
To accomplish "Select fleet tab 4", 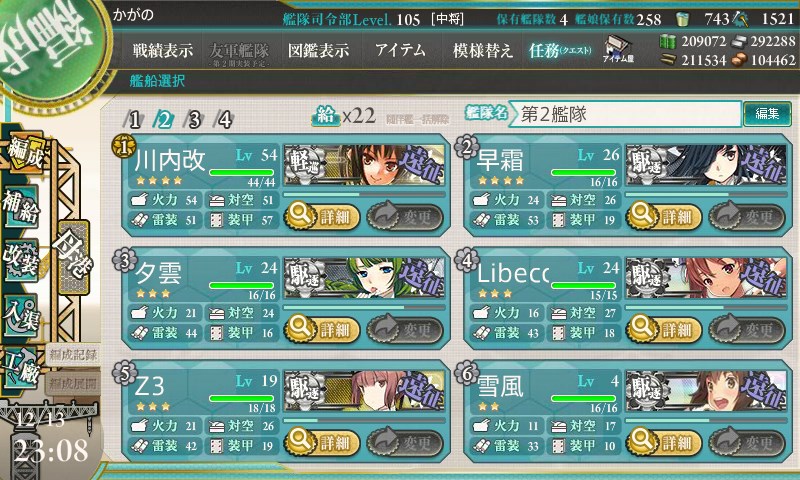I will (224, 120).
